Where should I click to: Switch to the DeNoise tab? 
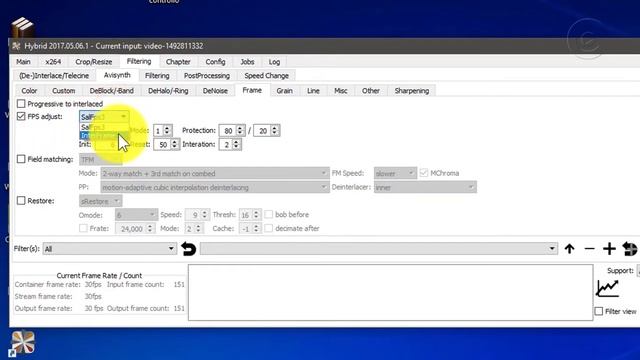click(x=215, y=91)
